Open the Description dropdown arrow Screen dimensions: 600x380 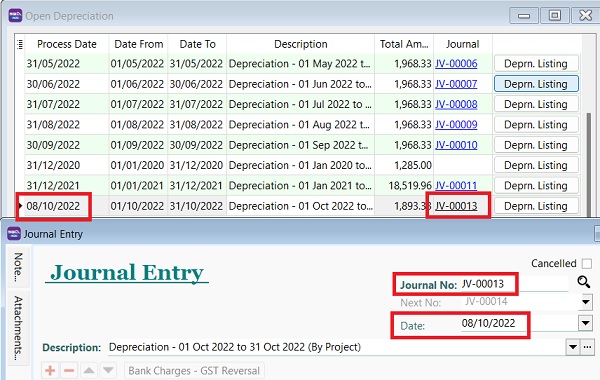point(572,347)
